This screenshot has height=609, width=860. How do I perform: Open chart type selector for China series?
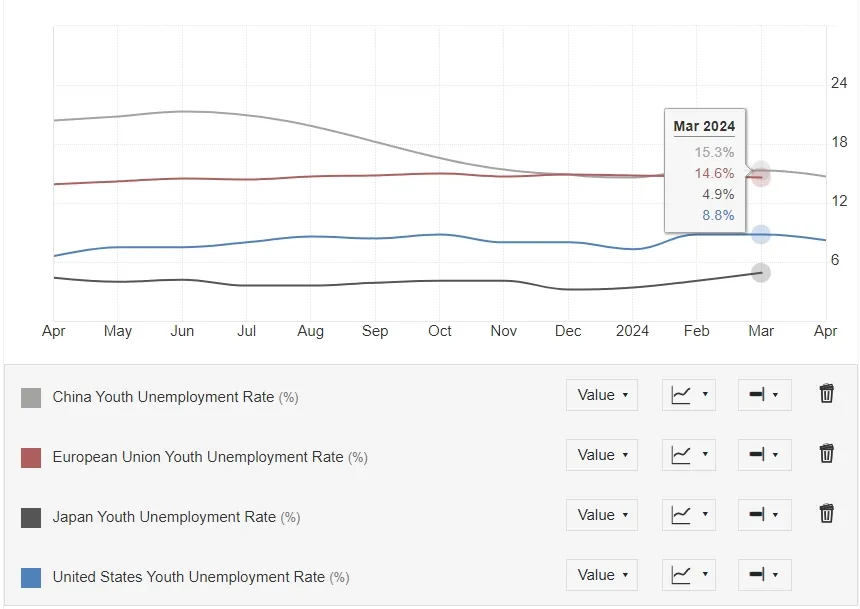[x=689, y=394]
